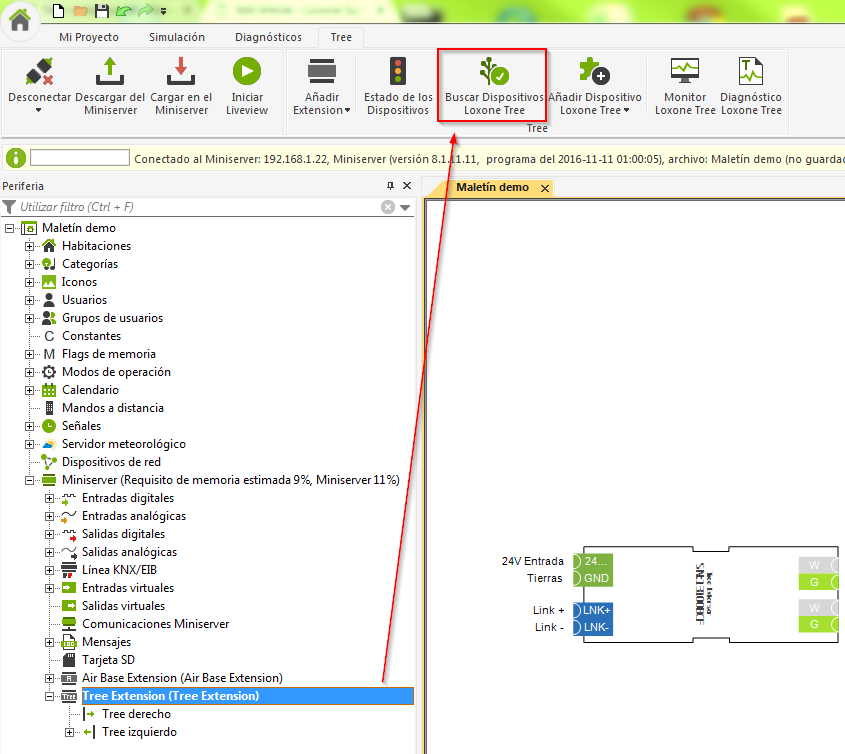Open Añadir Dispositivo Loxone Tree dropdown
The image size is (845, 754).
click(x=626, y=110)
